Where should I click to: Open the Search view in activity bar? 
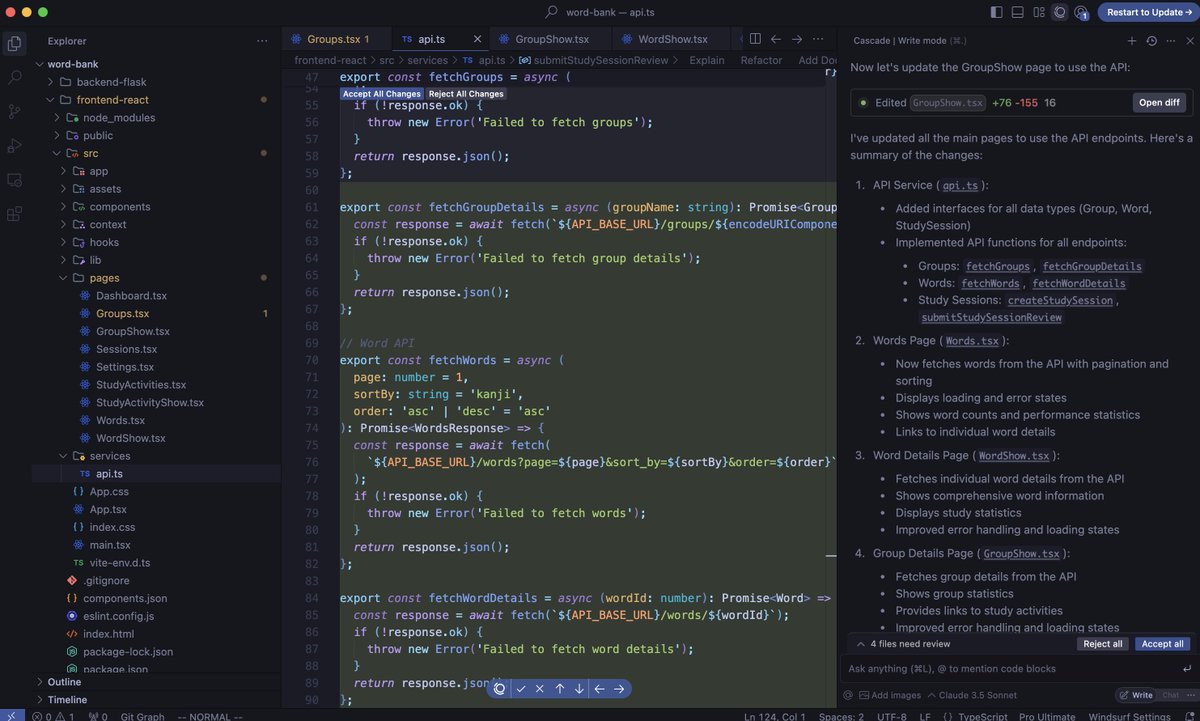14,77
